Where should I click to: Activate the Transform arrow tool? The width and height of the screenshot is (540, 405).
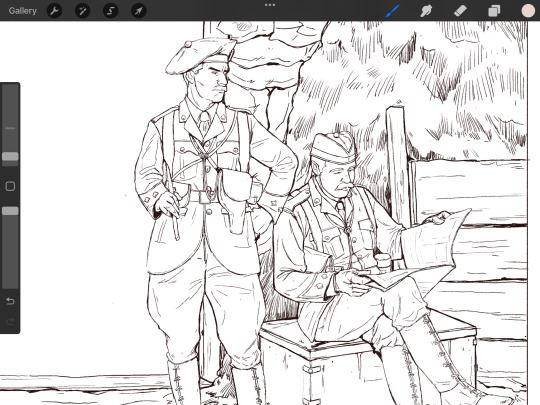click(138, 11)
